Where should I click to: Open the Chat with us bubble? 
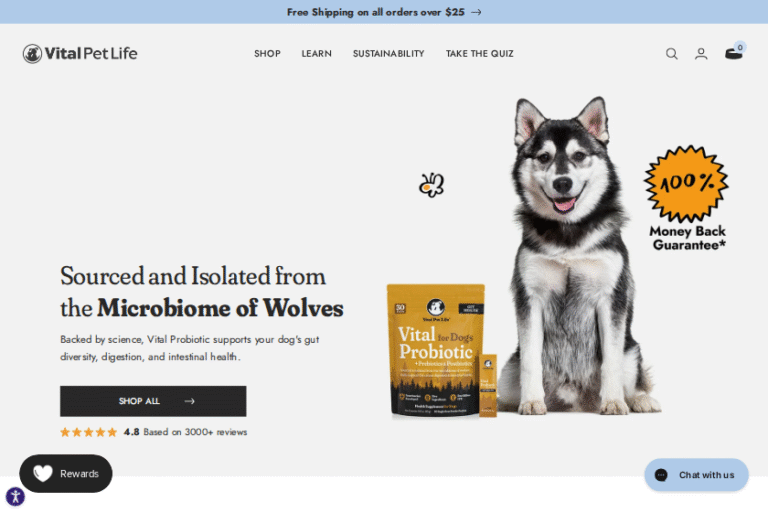696,475
